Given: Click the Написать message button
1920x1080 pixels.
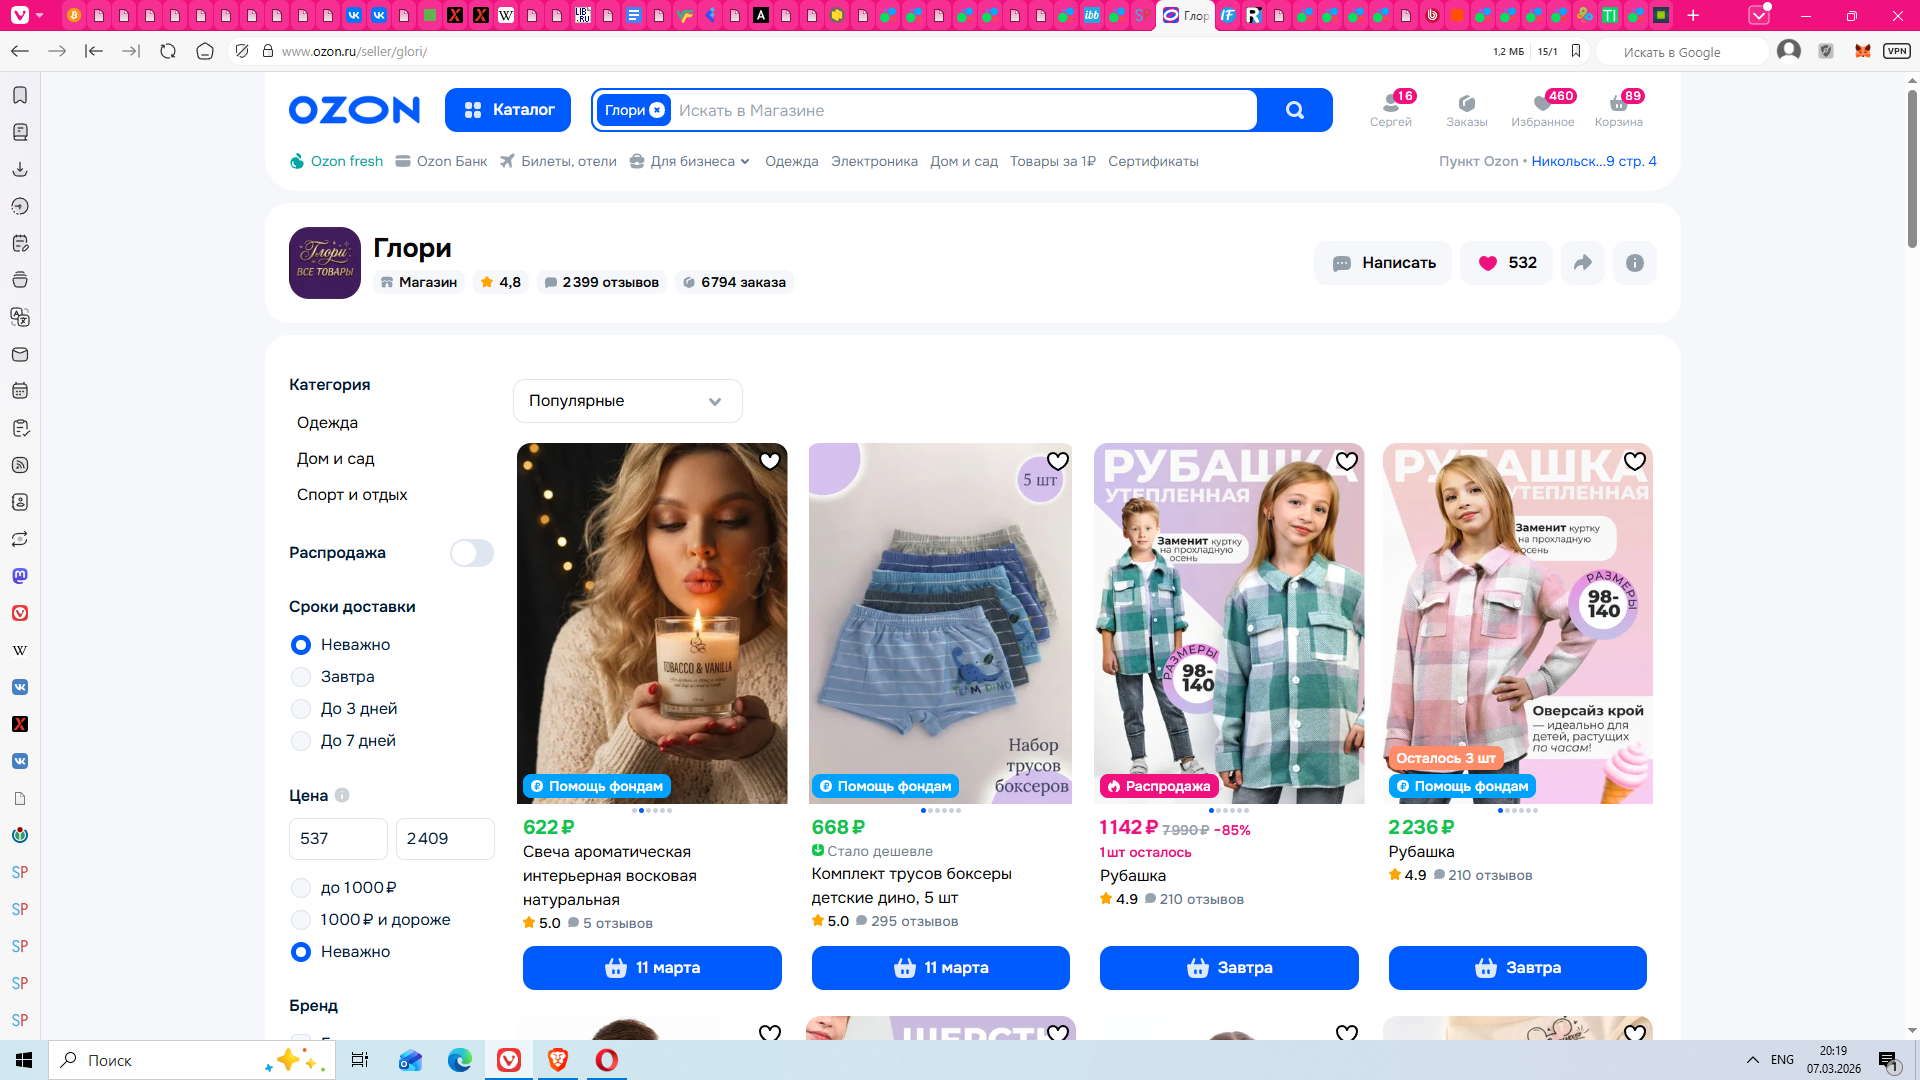Looking at the screenshot, I should click(x=1383, y=263).
